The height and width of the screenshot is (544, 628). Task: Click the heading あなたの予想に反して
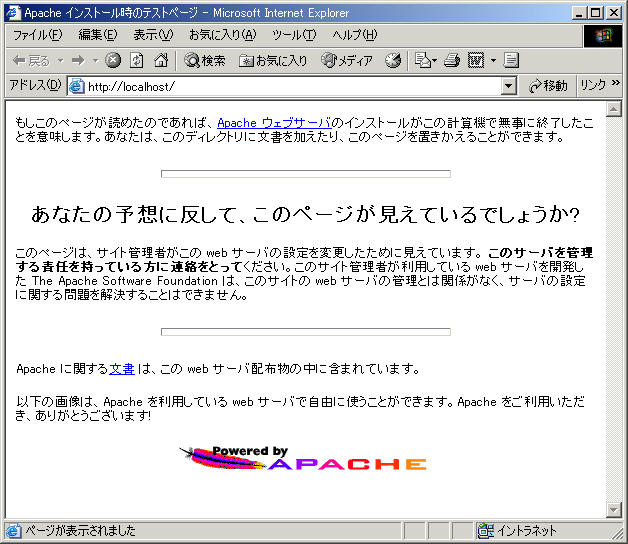[x=306, y=214]
